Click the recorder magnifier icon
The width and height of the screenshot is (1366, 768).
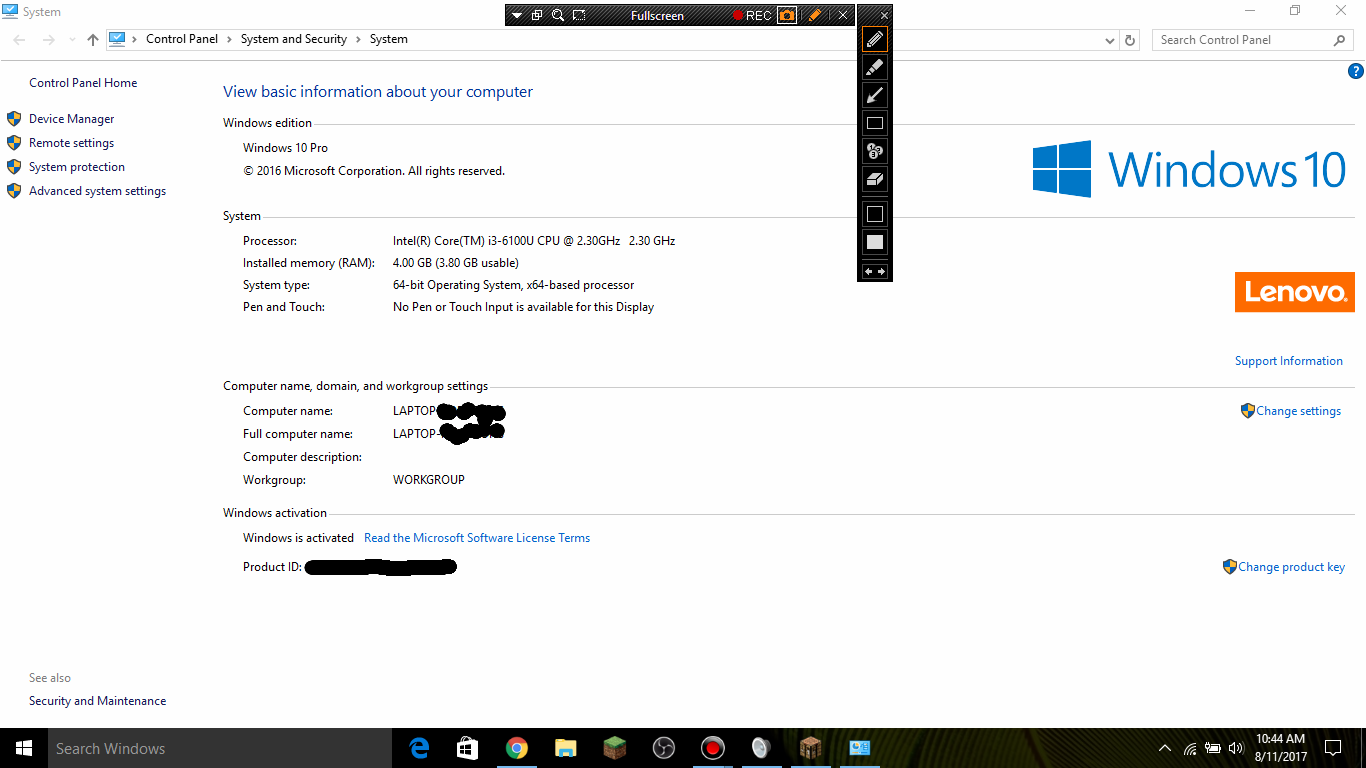[x=558, y=16]
